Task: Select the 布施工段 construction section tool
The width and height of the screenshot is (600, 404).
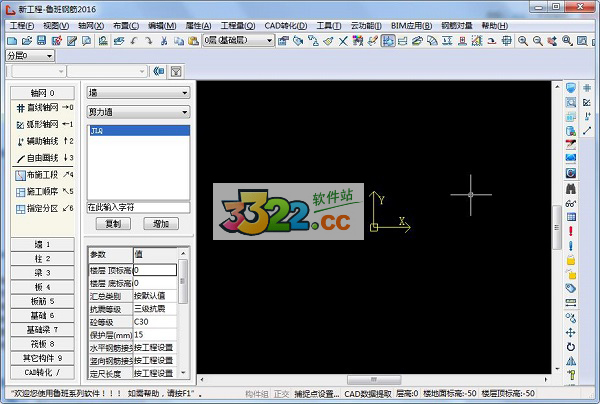Action: tap(44, 175)
